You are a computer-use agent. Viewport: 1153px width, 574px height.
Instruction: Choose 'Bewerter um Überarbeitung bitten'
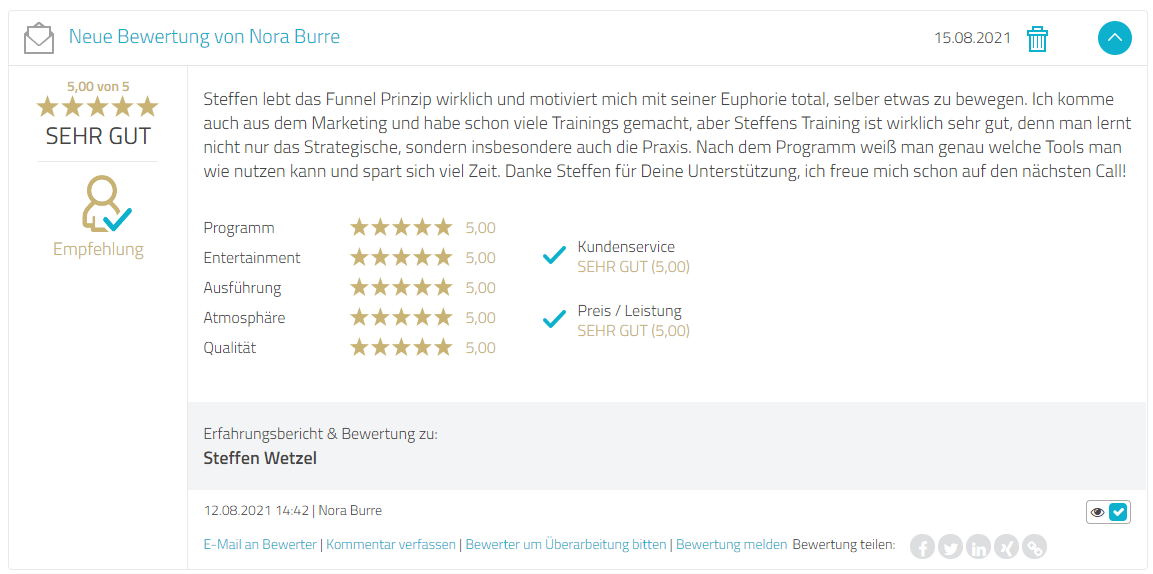click(x=566, y=545)
